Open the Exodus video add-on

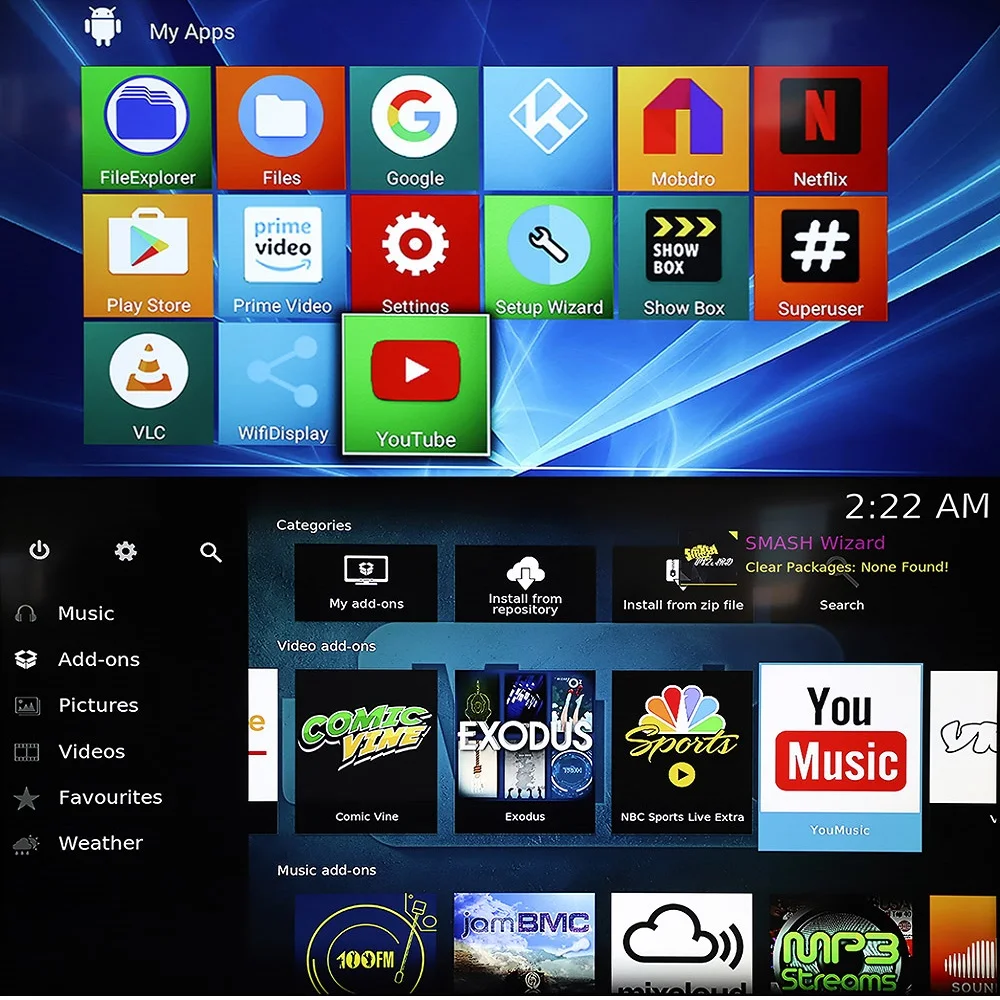pyautogui.click(x=525, y=751)
